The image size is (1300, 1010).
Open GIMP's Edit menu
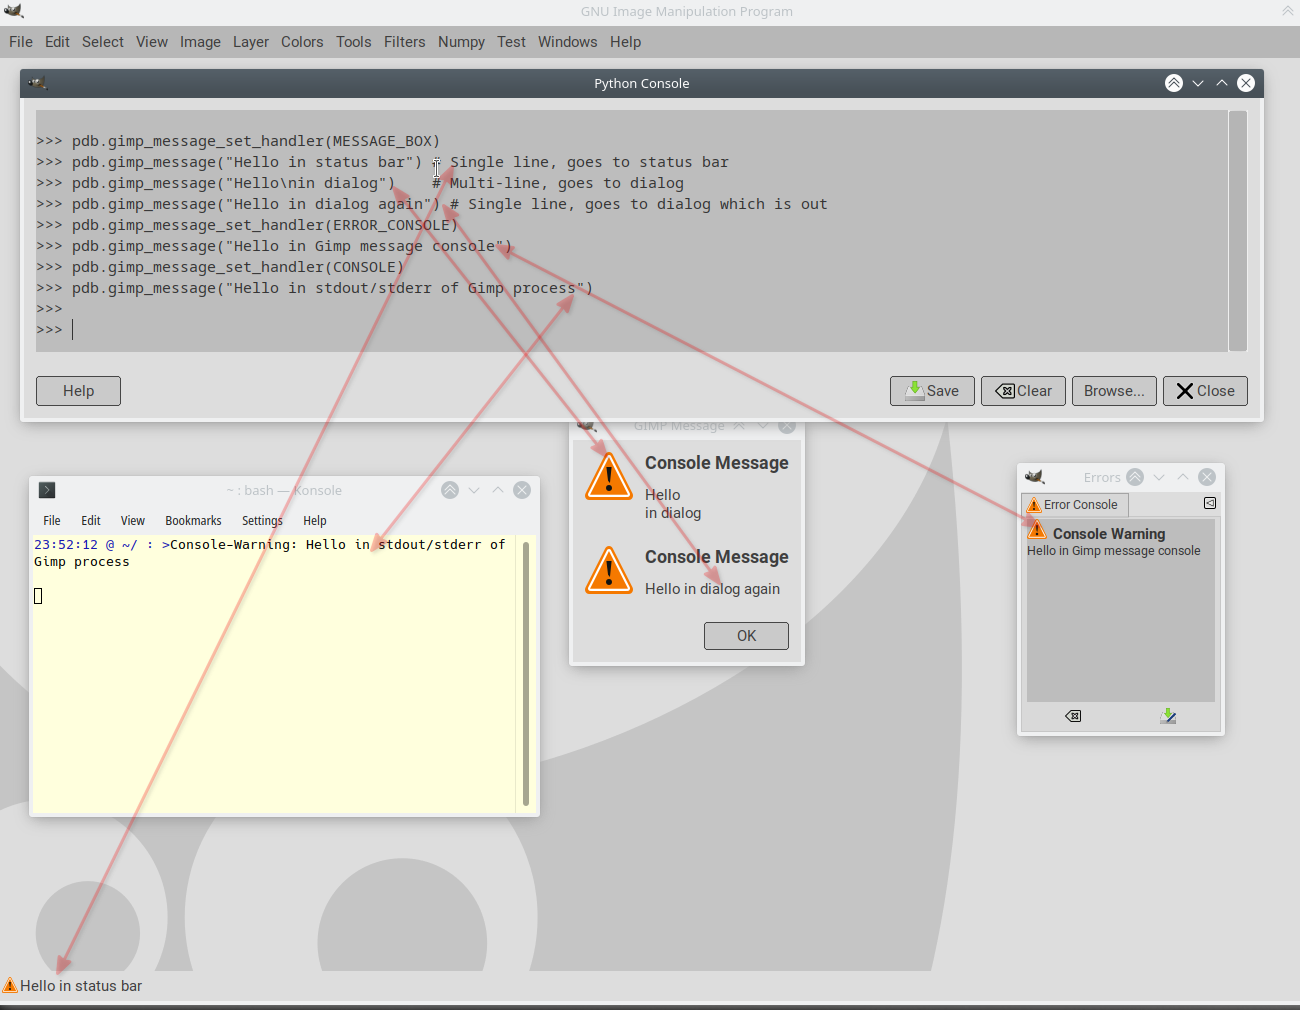[x=57, y=42]
